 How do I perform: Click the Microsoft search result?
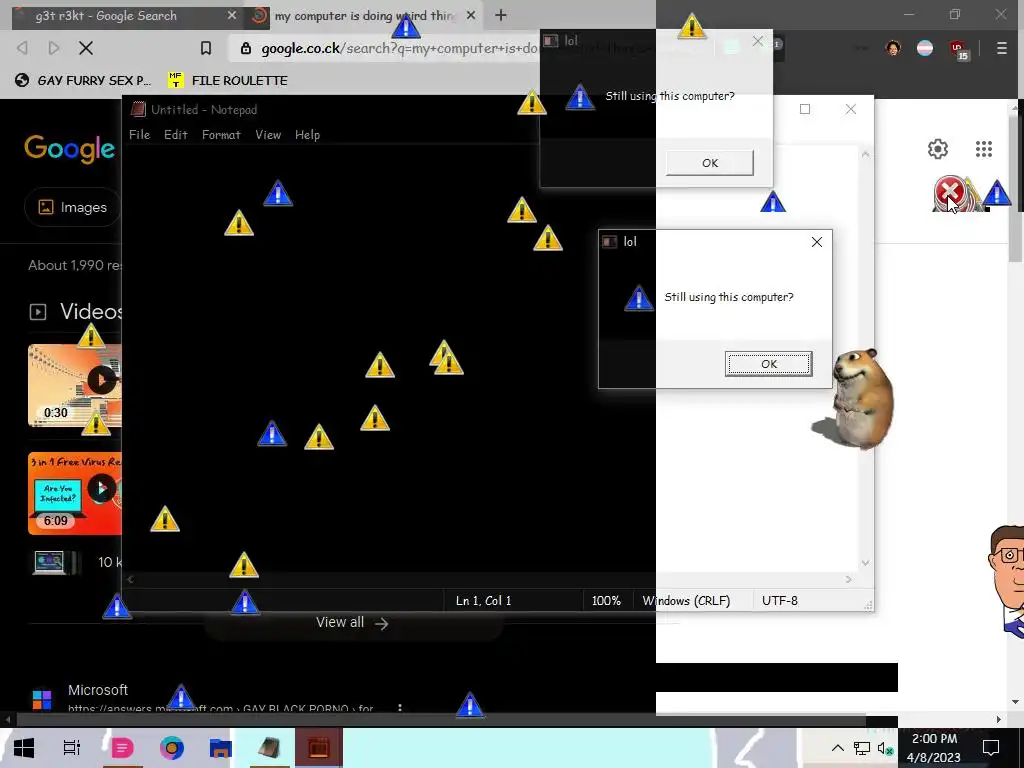pos(98,690)
